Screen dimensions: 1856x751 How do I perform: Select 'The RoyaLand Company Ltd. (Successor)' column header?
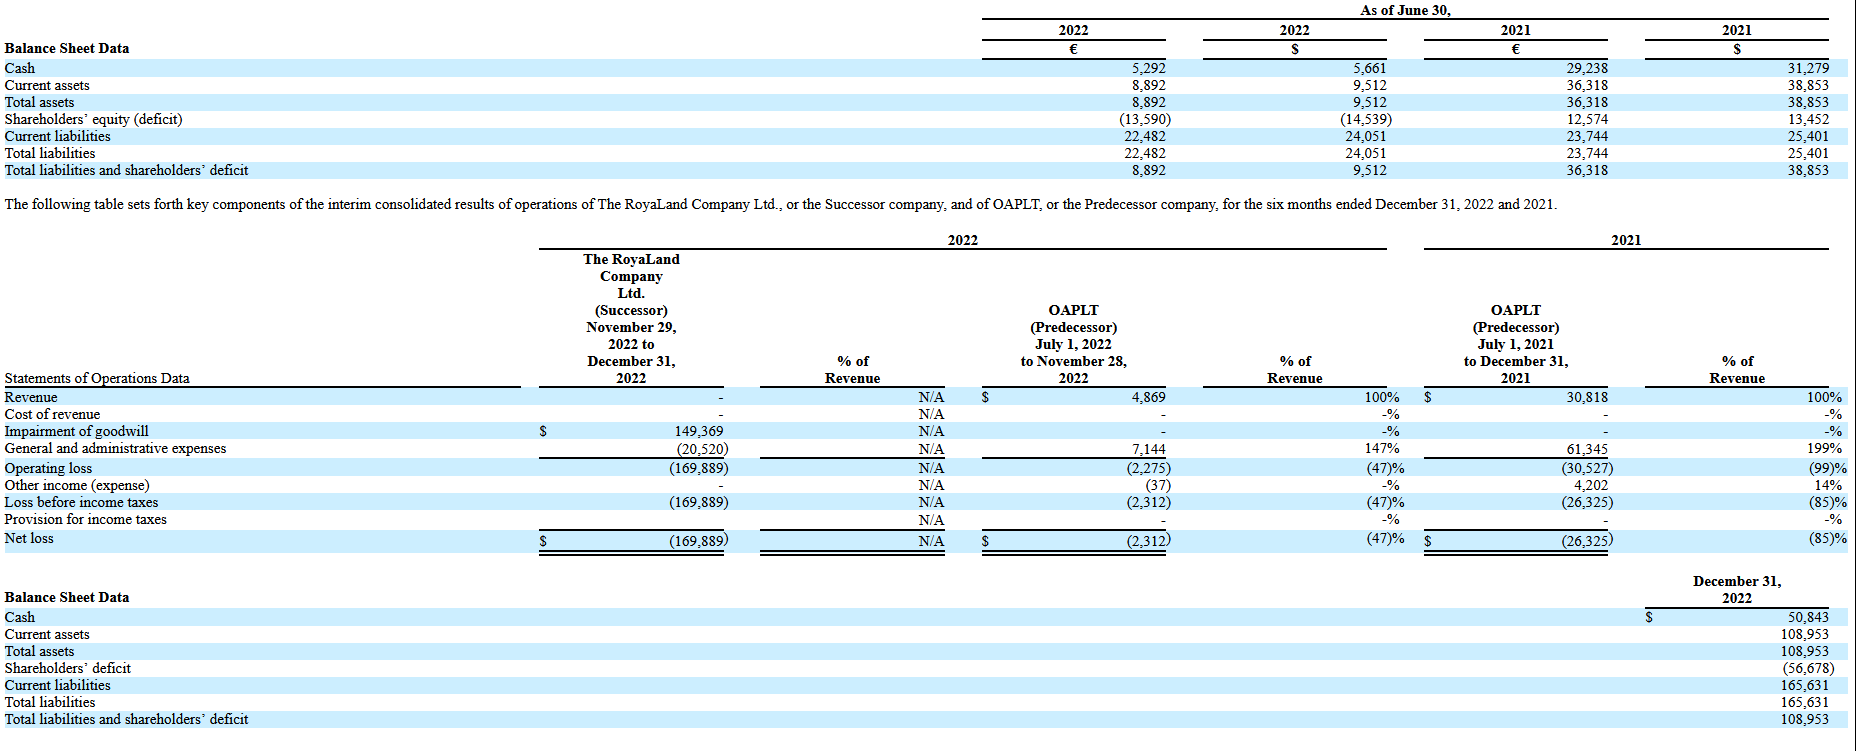pos(631,318)
